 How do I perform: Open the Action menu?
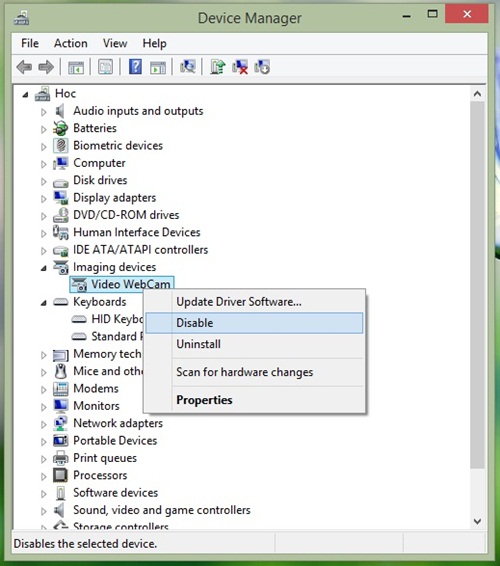(71, 43)
